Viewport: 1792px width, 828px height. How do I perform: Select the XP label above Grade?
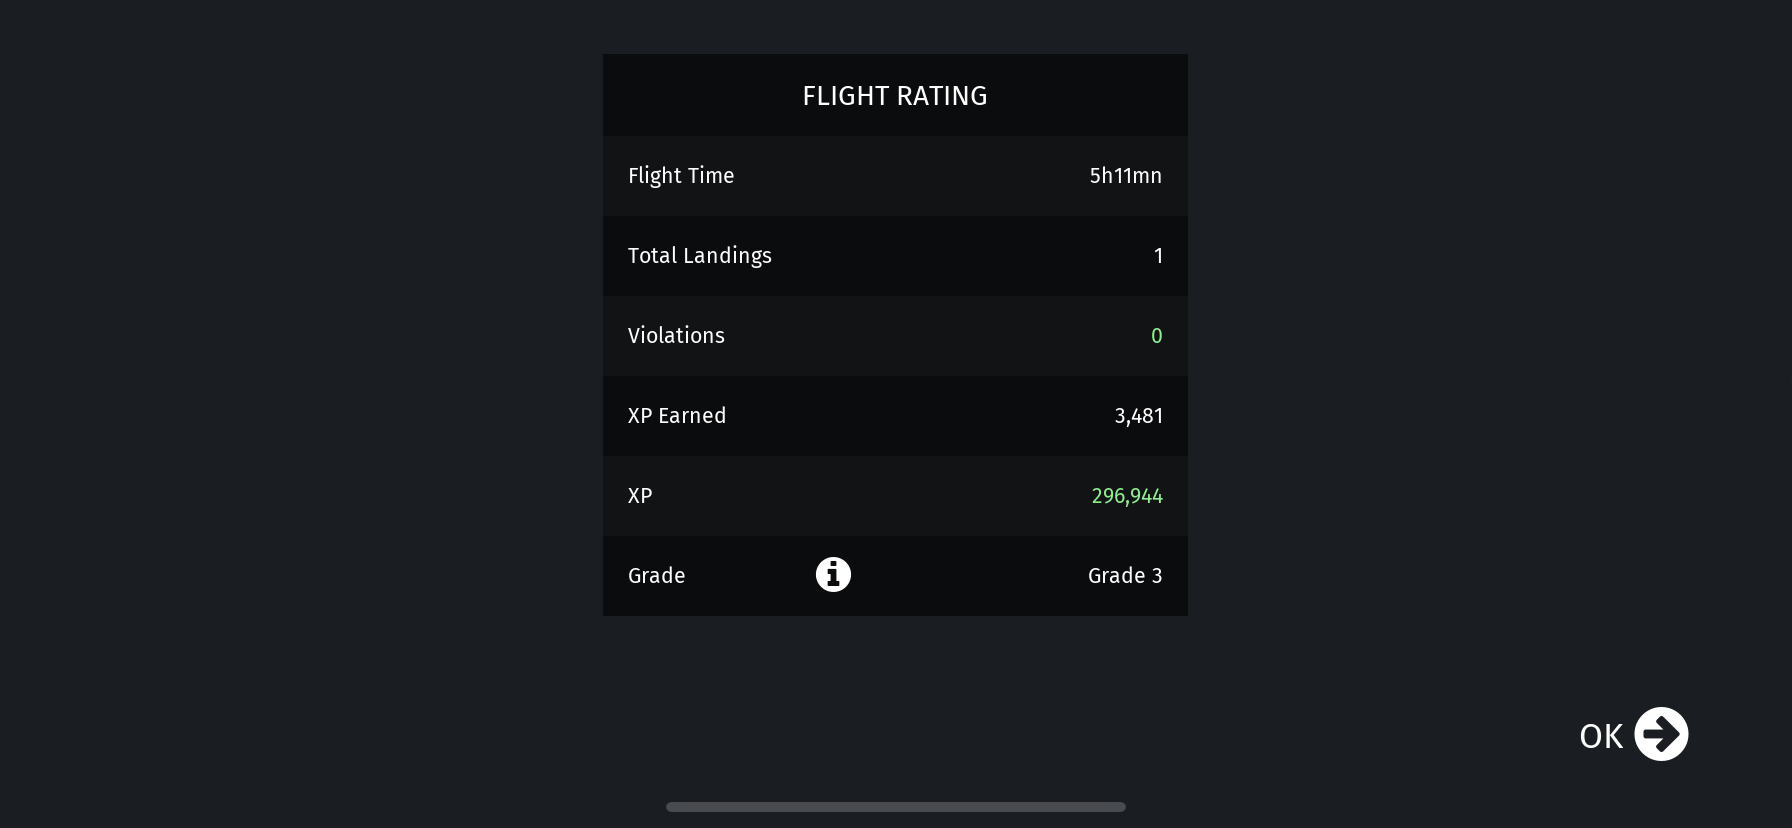click(640, 496)
